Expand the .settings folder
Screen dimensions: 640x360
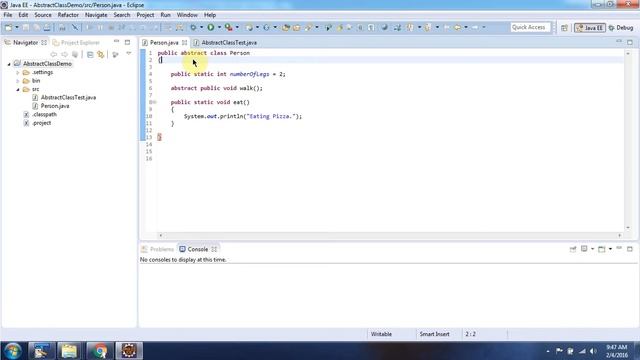point(18,73)
